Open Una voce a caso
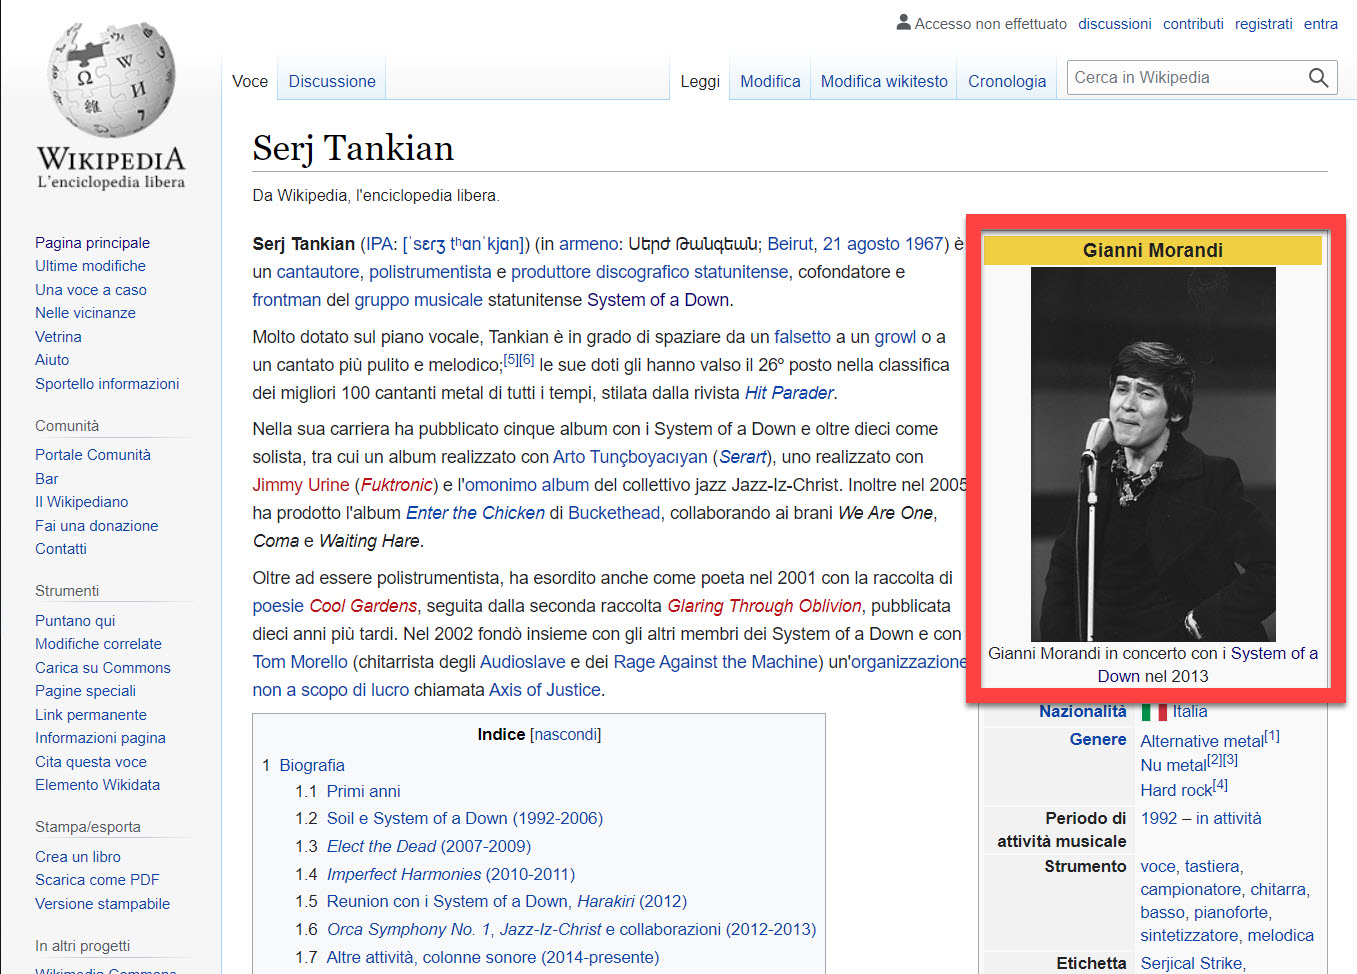This screenshot has width=1357, height=974. click(x=91, y=290)
